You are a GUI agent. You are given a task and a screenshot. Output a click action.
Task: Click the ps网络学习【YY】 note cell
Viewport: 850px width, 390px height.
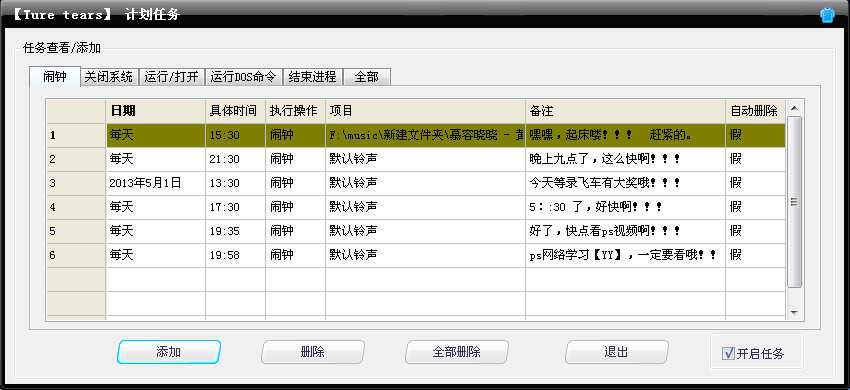click(x=626, y=255)
